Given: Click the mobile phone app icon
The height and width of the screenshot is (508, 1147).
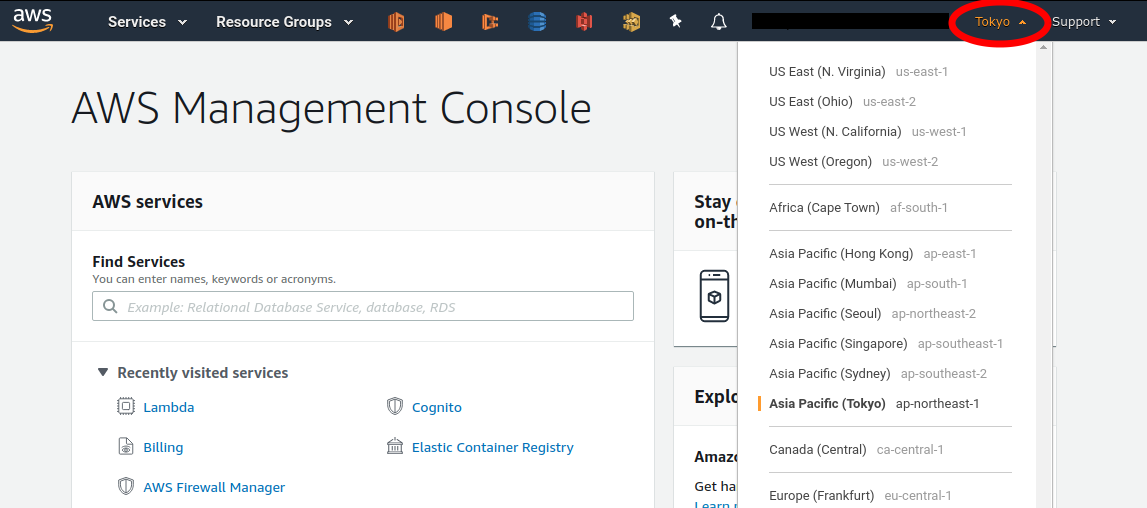Looking at the screenshot, I should [x=714, y=296].
